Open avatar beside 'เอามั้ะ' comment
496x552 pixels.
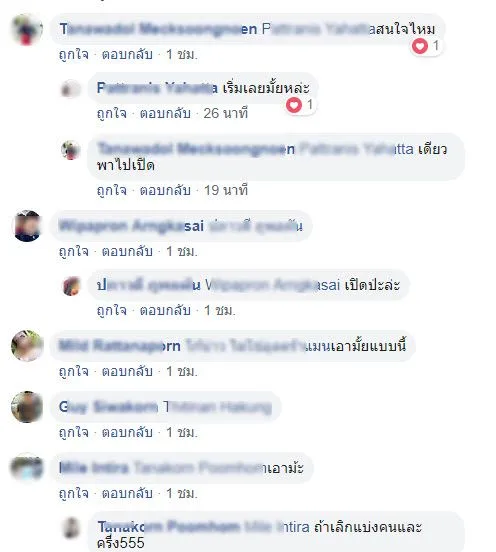(27, 468)
